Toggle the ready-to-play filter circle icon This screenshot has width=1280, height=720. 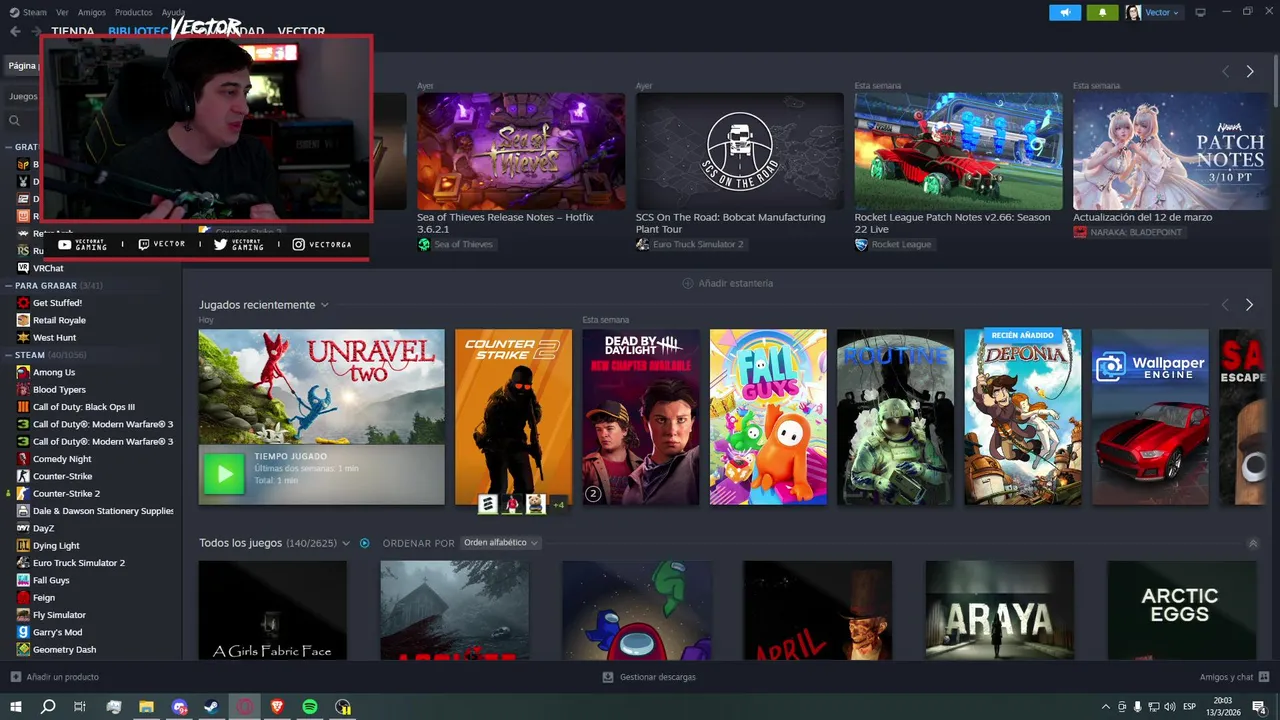pos(364,543)
